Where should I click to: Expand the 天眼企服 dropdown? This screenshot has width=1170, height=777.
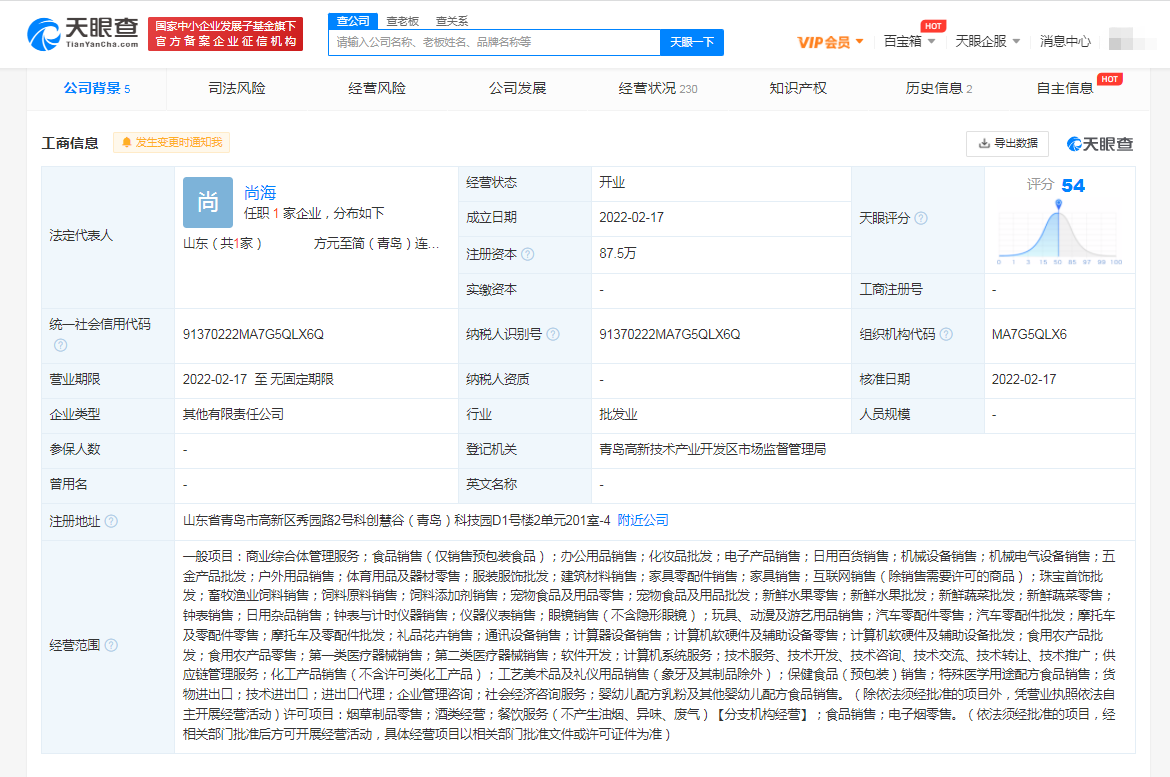tap(988, 41)
